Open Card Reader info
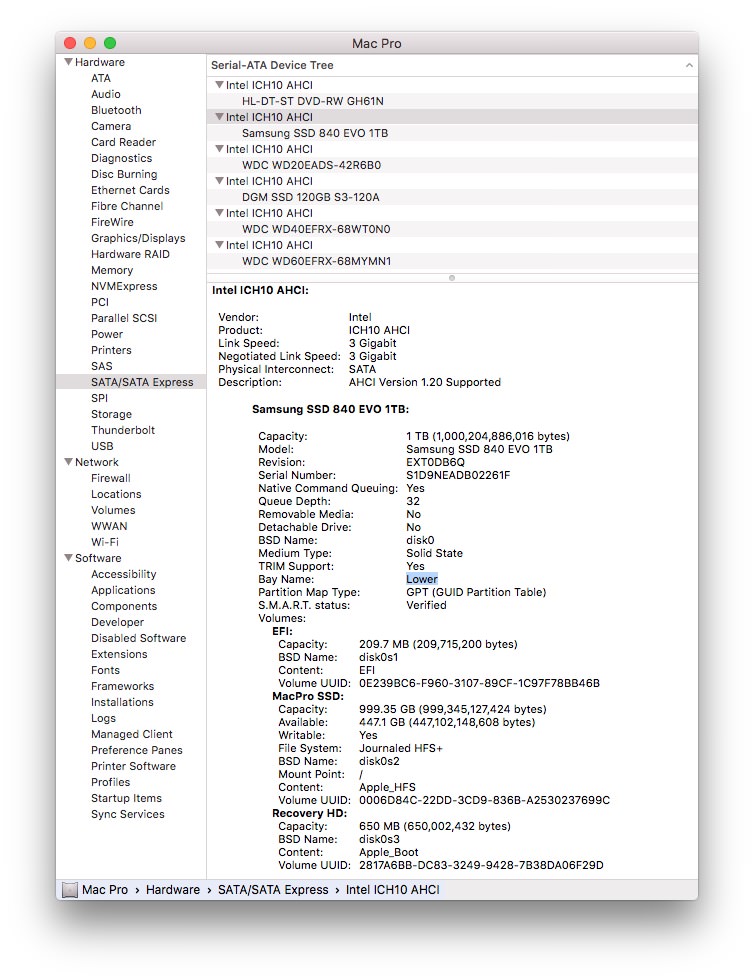The image size is (754, 980). point(123,142)
